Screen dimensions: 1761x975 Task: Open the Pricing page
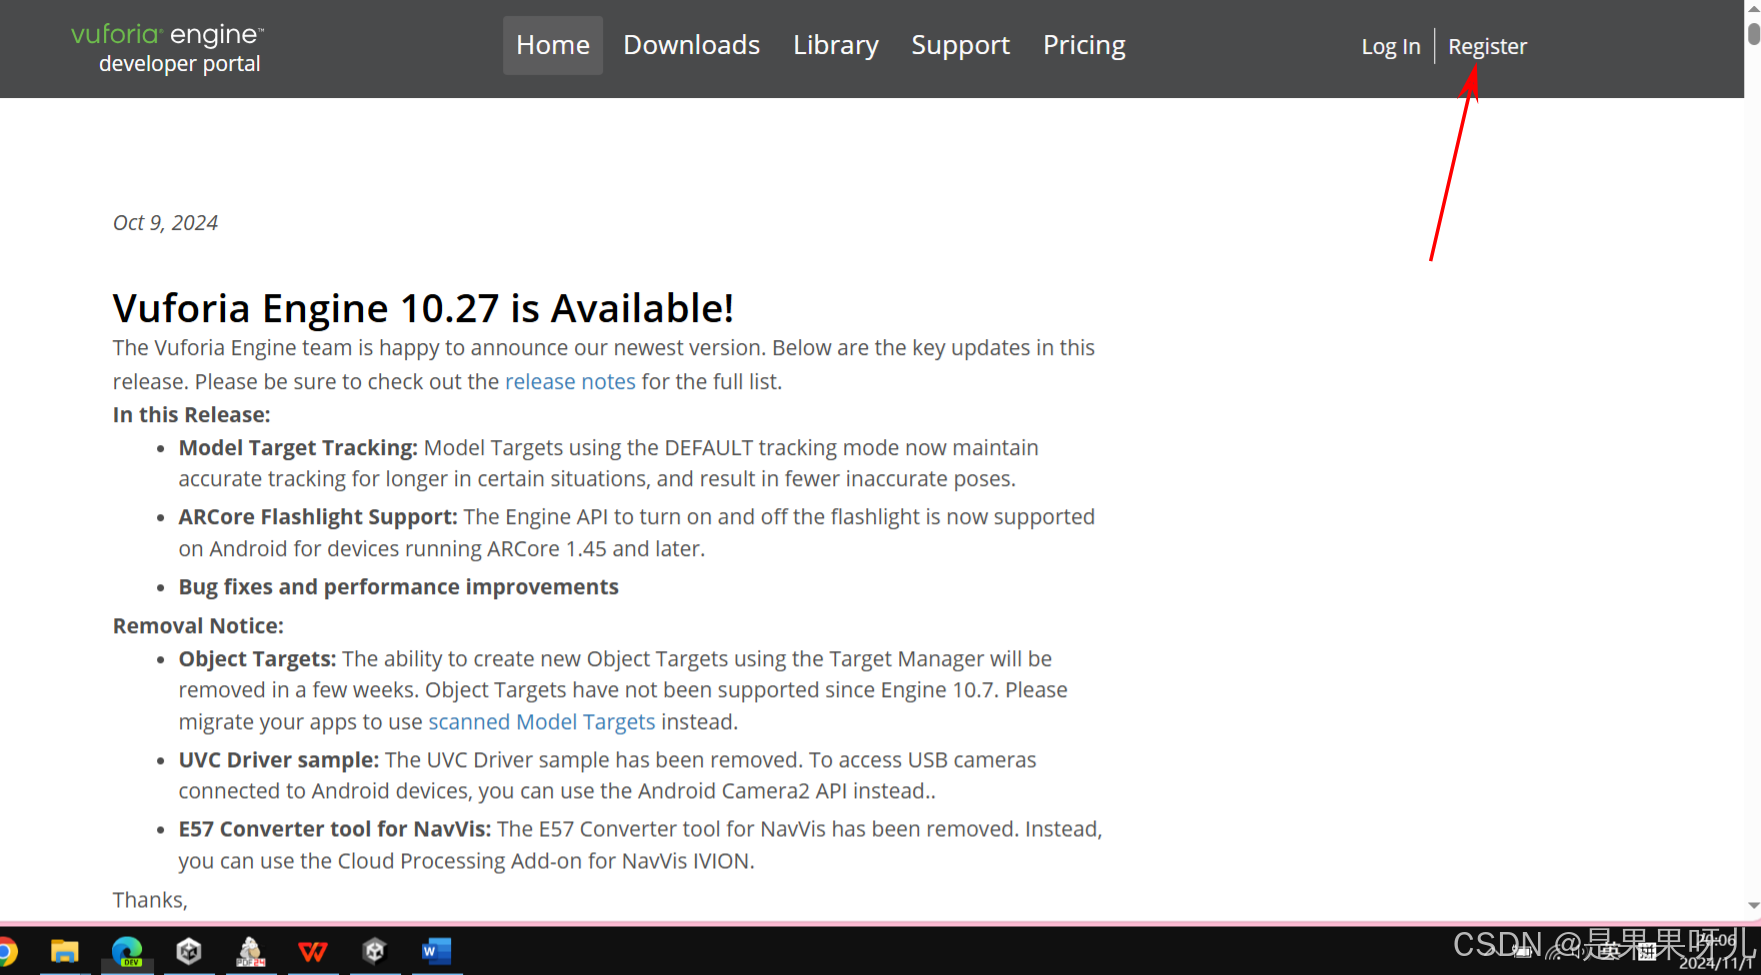coord(1084,45)
